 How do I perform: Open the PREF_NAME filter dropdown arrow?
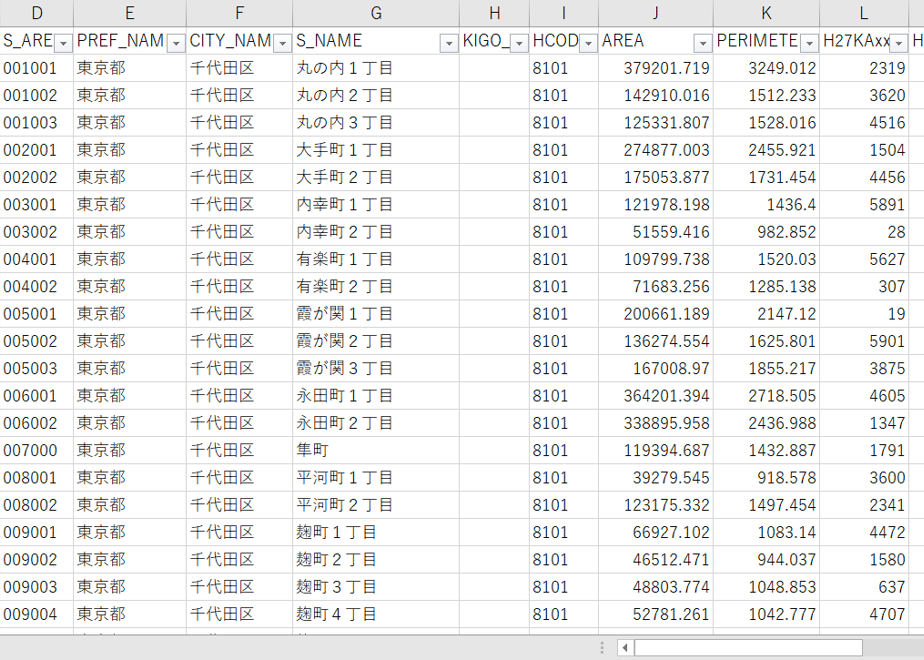[176, 43]
